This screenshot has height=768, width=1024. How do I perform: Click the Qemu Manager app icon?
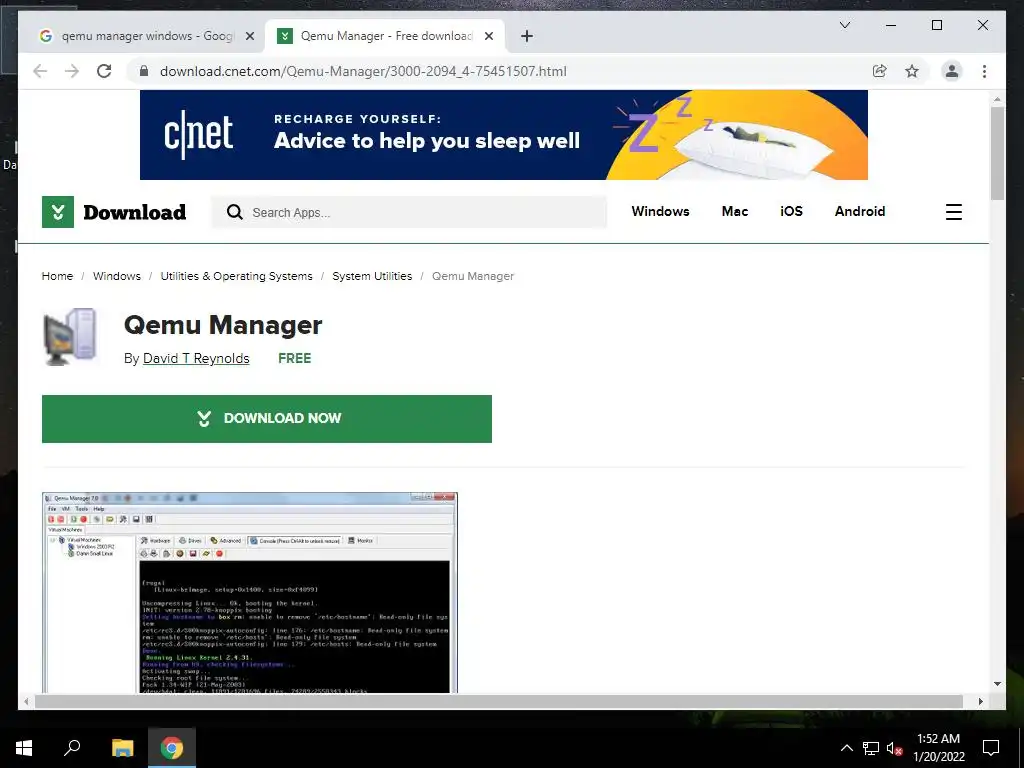(x=70, y=336)
